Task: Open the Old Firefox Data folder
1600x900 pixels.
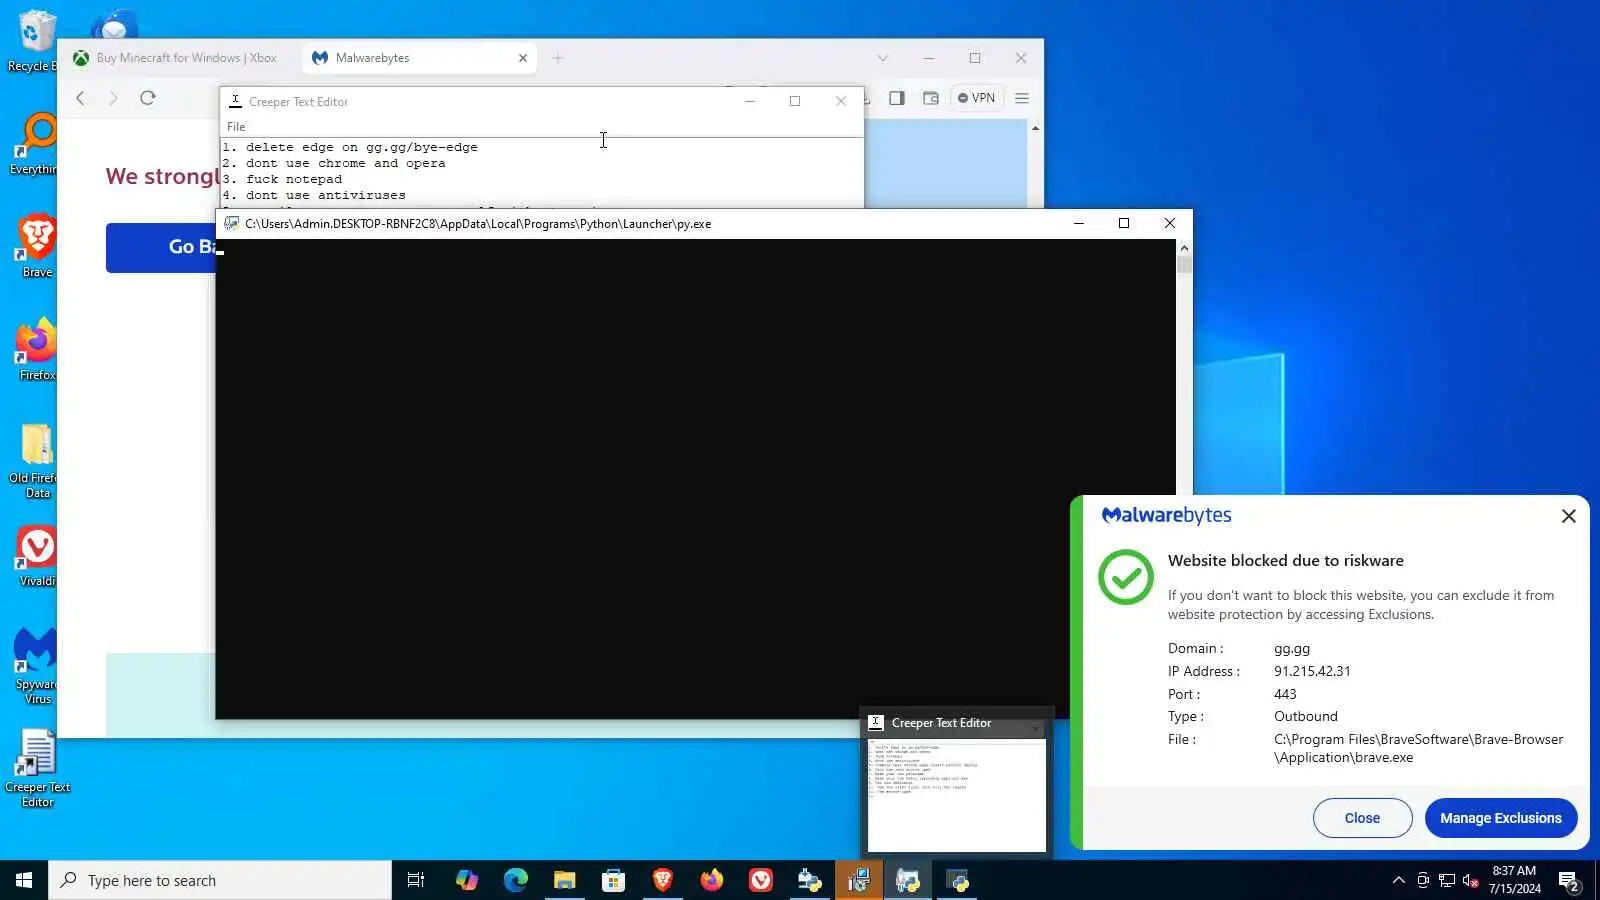Action: (36, 460)
